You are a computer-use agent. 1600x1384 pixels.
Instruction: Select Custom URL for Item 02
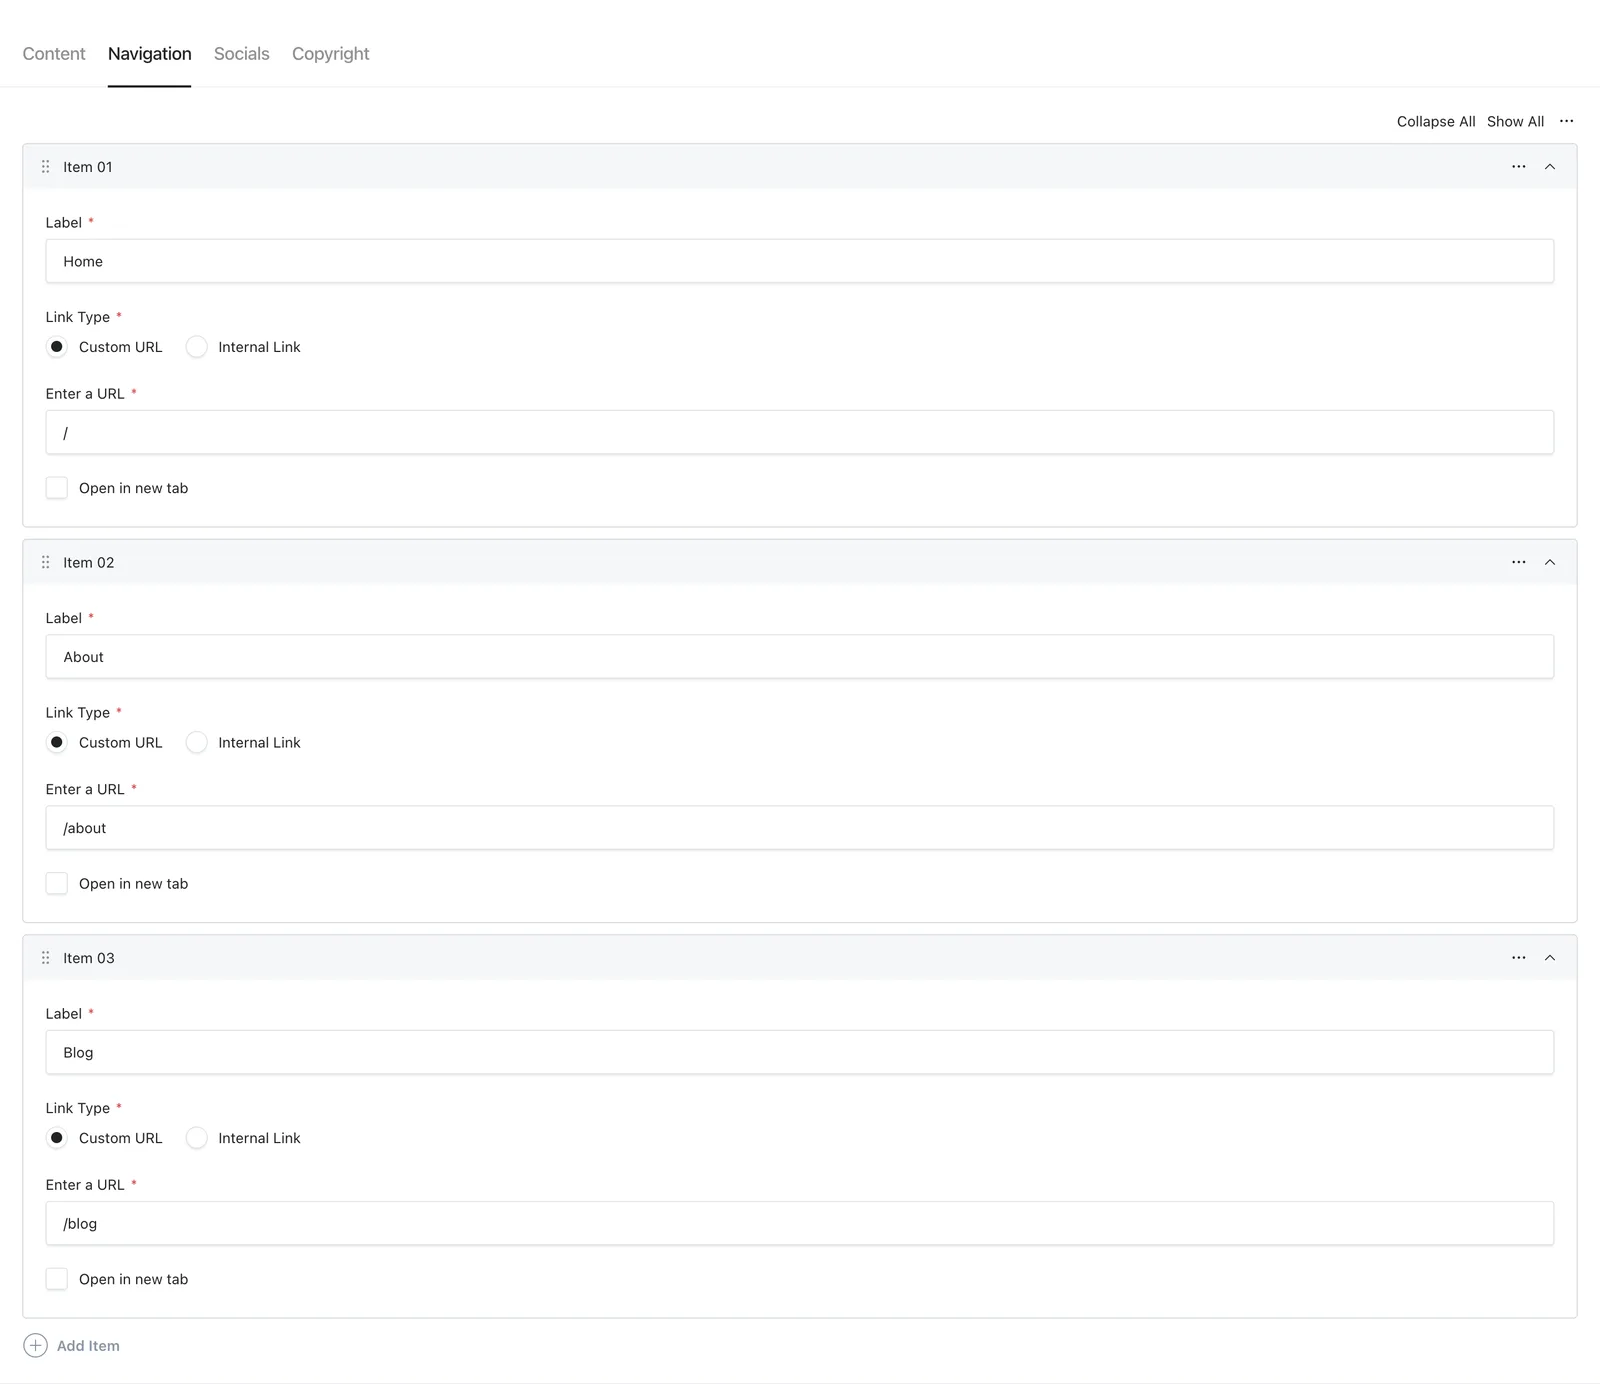[x=57, y=742]
